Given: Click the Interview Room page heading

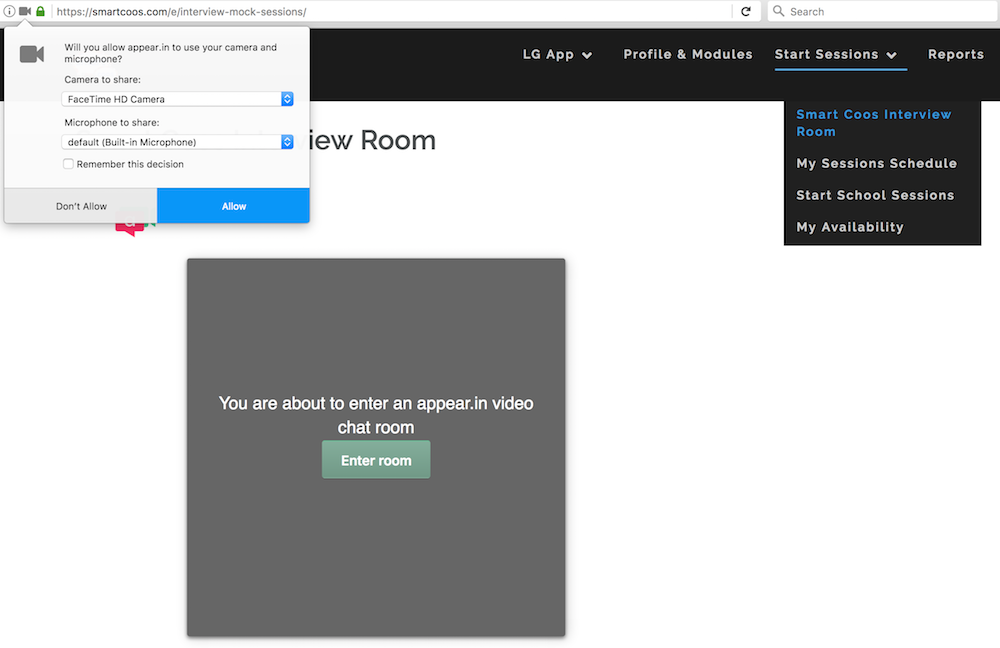Looking at the screenshot, I should click(x=372, y=140).
